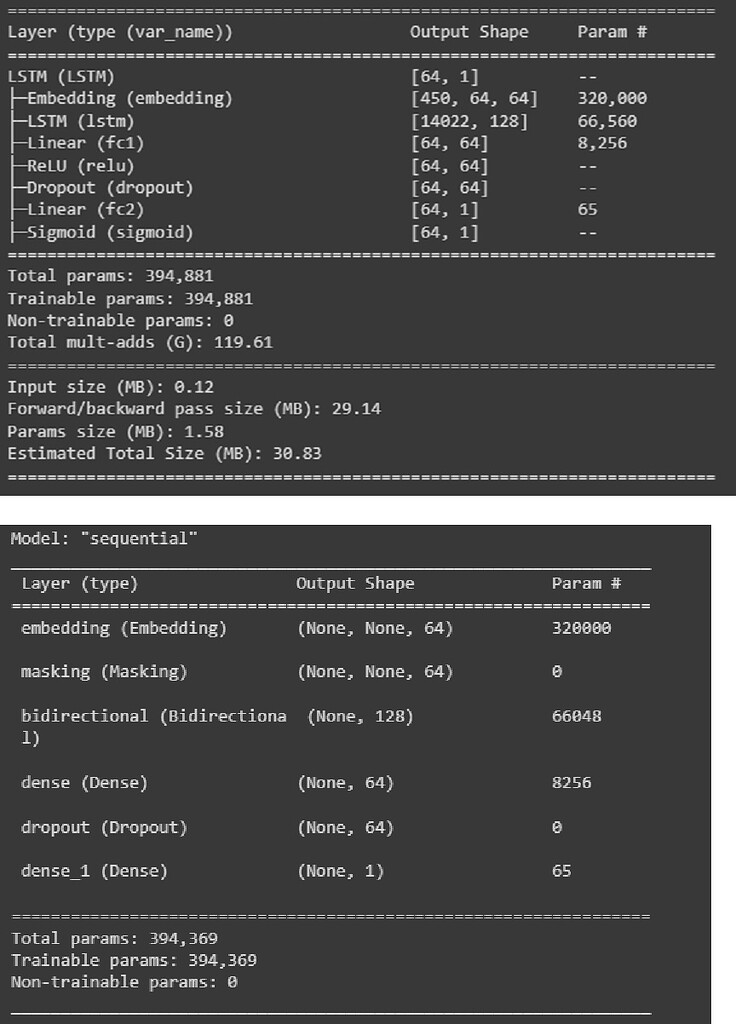
Task: Click the torchinfo "Embedding (embedding)" layer row
Action: point(129,98)
